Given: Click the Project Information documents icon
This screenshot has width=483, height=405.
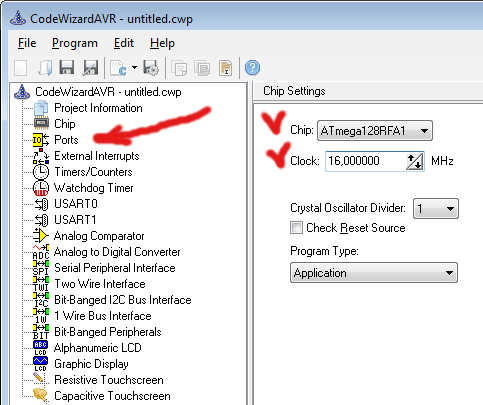Looking at the screenshot, I should click(41, 108).
